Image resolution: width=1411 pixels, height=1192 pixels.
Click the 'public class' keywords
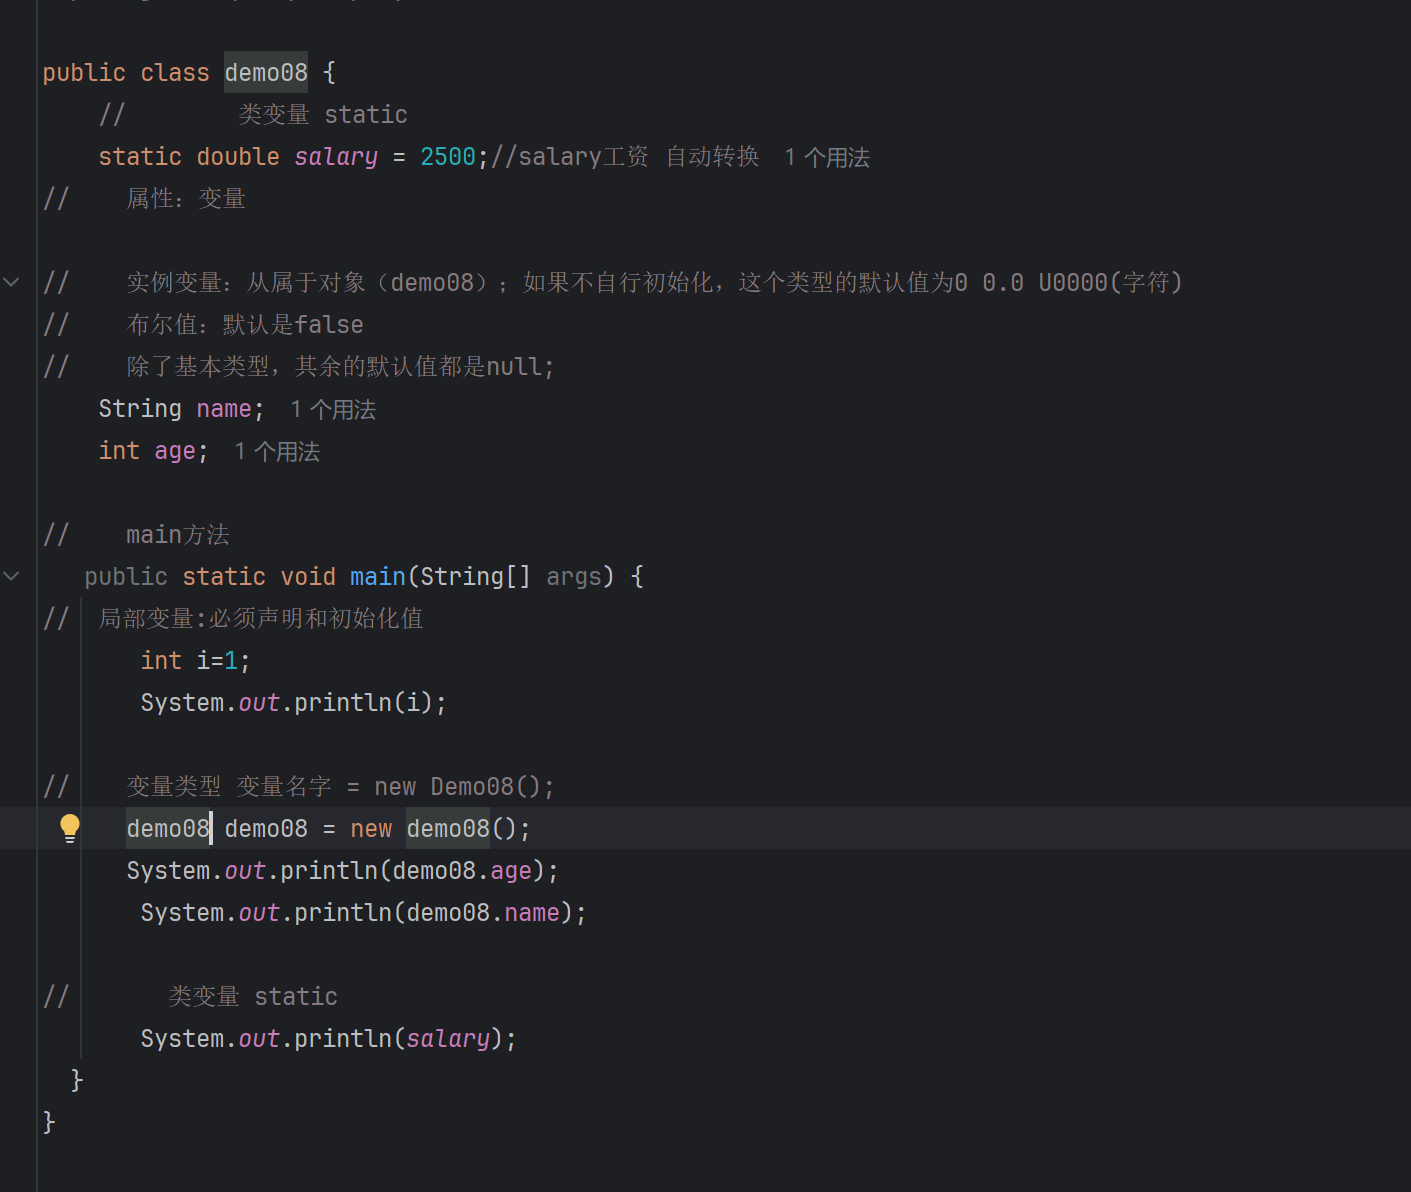[126, 73]
